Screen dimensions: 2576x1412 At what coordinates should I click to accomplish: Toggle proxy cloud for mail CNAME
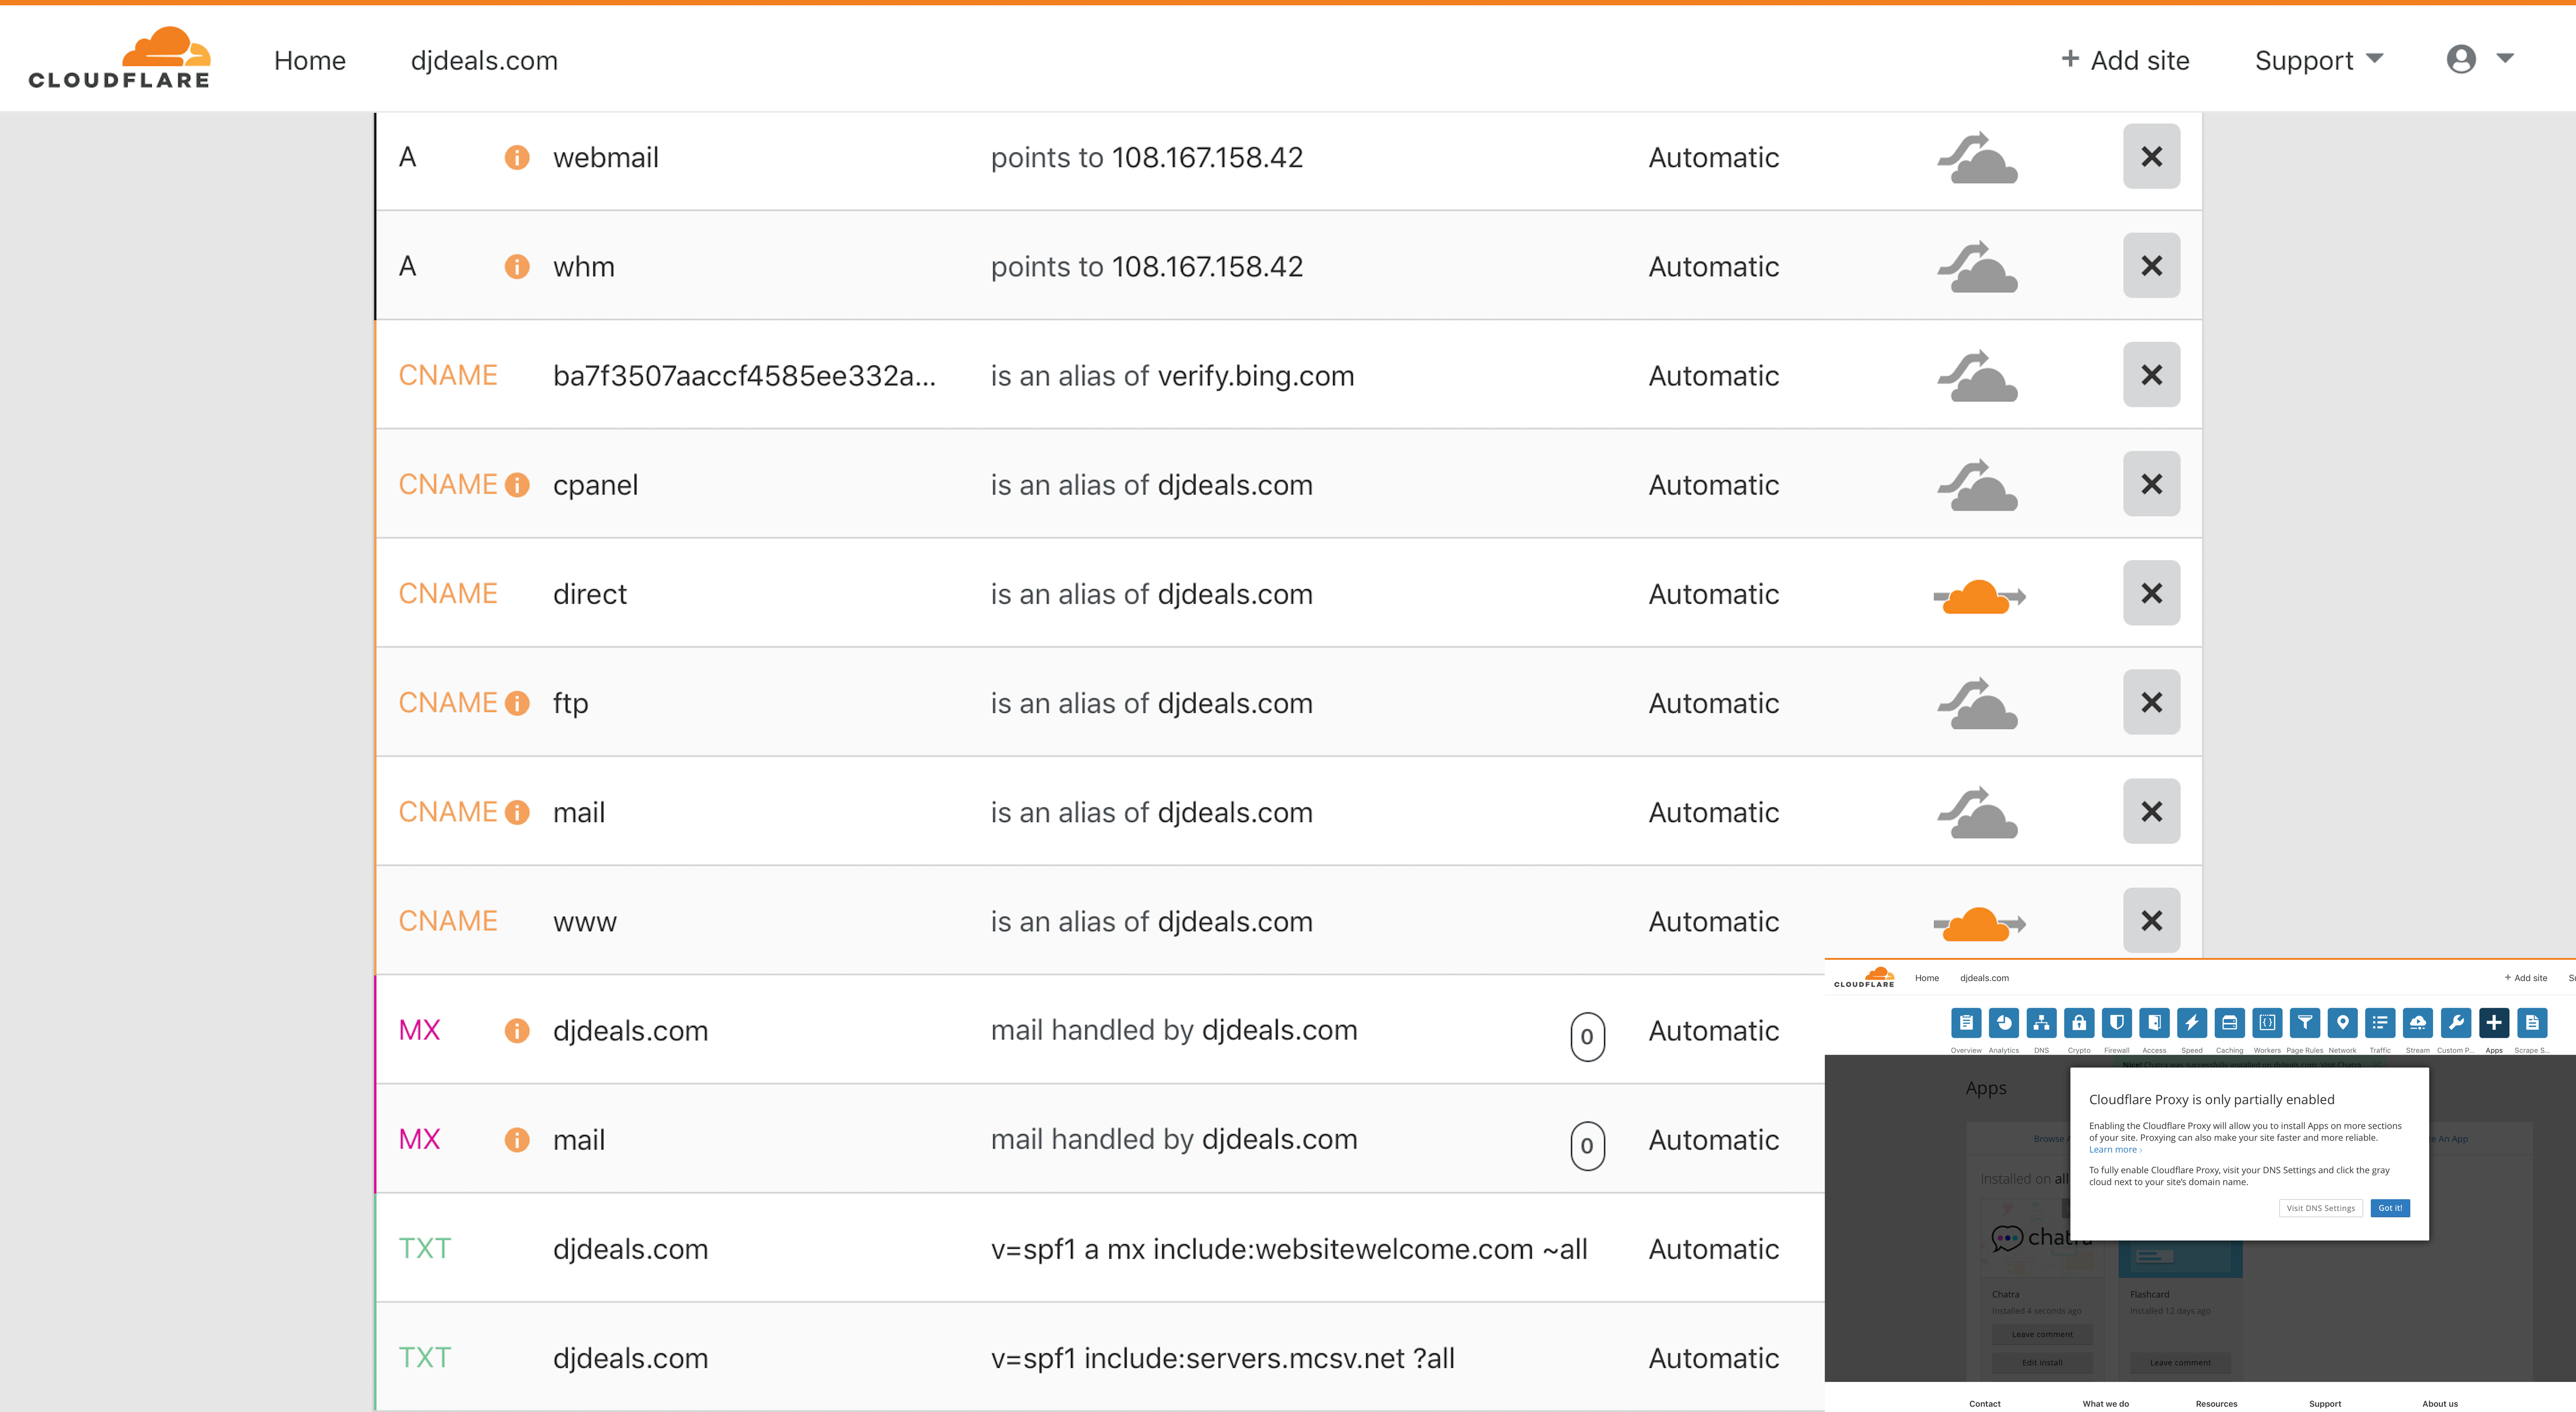(1978, 812)
